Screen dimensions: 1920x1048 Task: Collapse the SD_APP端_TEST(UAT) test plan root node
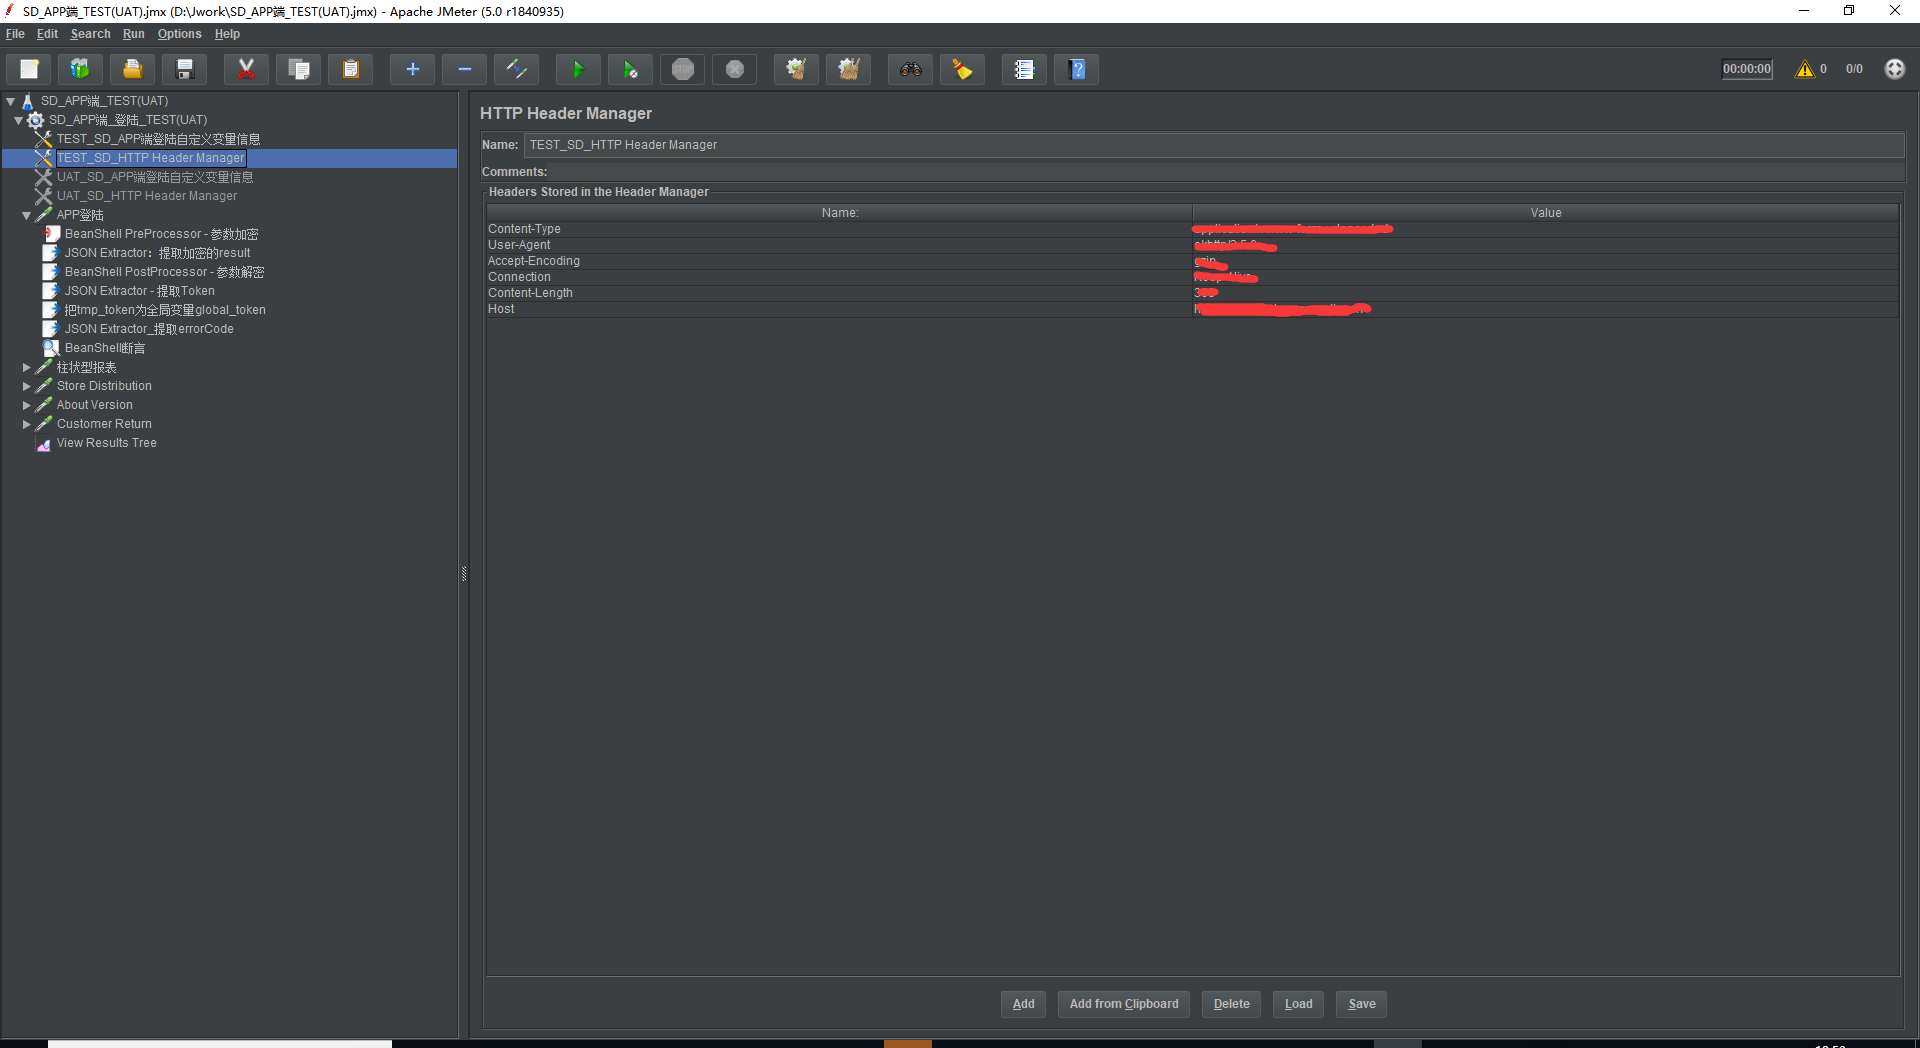point(11,101)
